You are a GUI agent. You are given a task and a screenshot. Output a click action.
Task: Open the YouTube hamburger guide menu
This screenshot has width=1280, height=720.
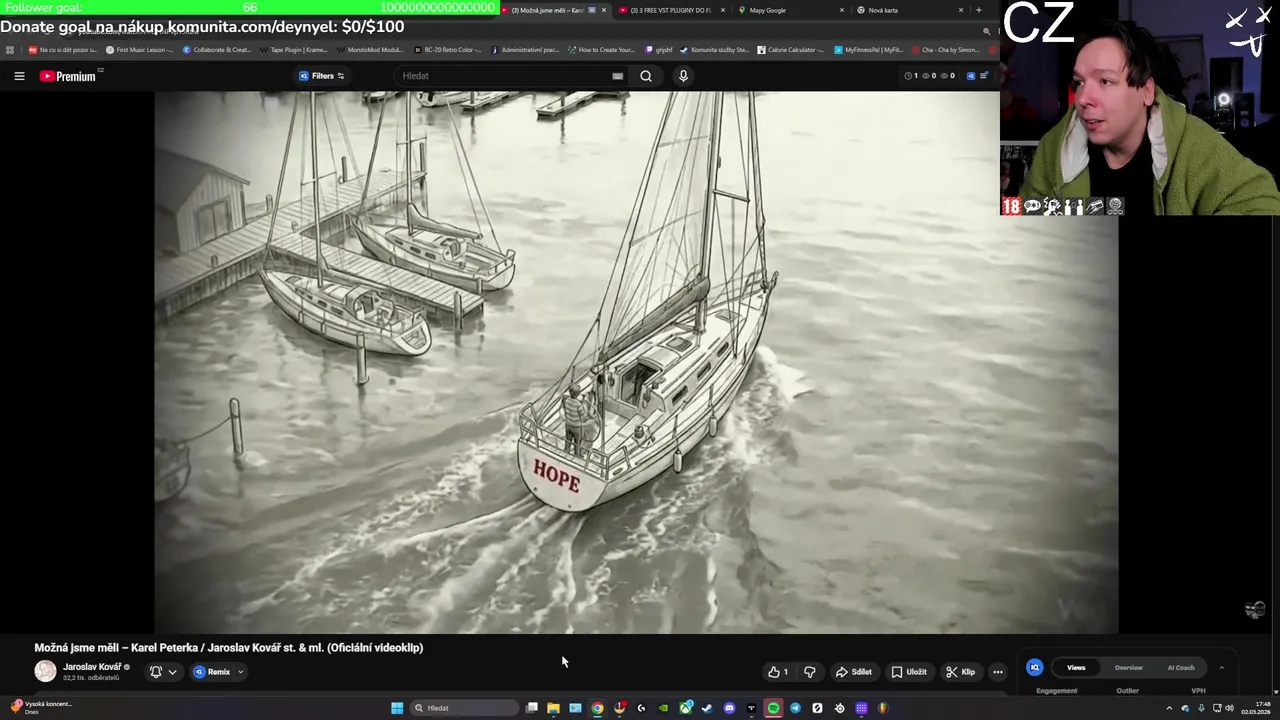pyautogui.click(x=19, y=76)
